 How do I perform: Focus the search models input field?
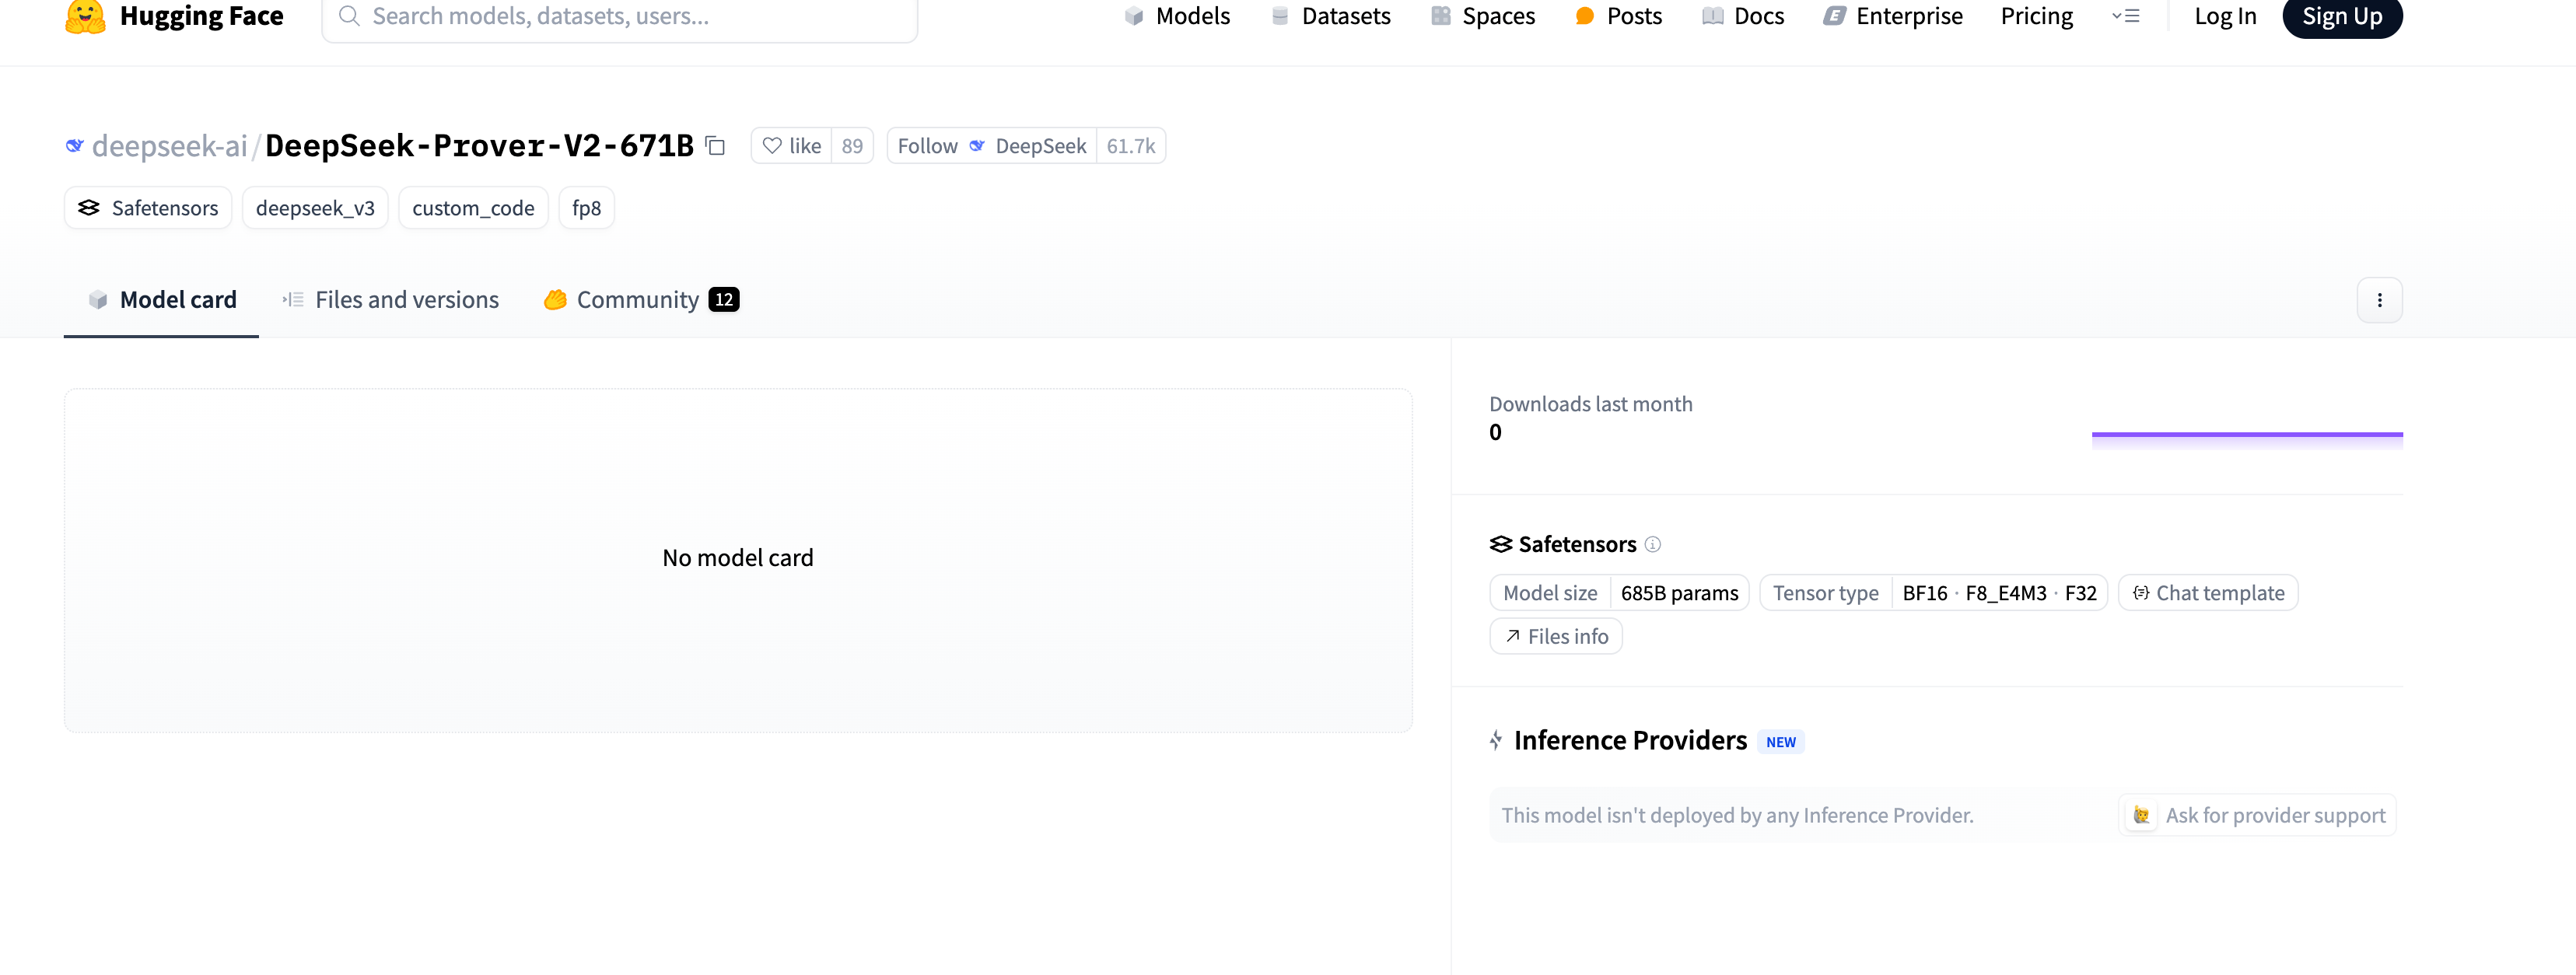click(x=620, y=16)
